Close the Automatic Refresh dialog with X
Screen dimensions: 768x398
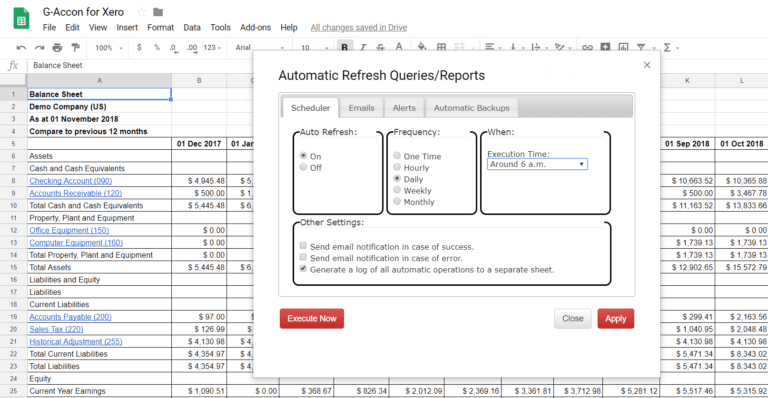click(647, 65)
